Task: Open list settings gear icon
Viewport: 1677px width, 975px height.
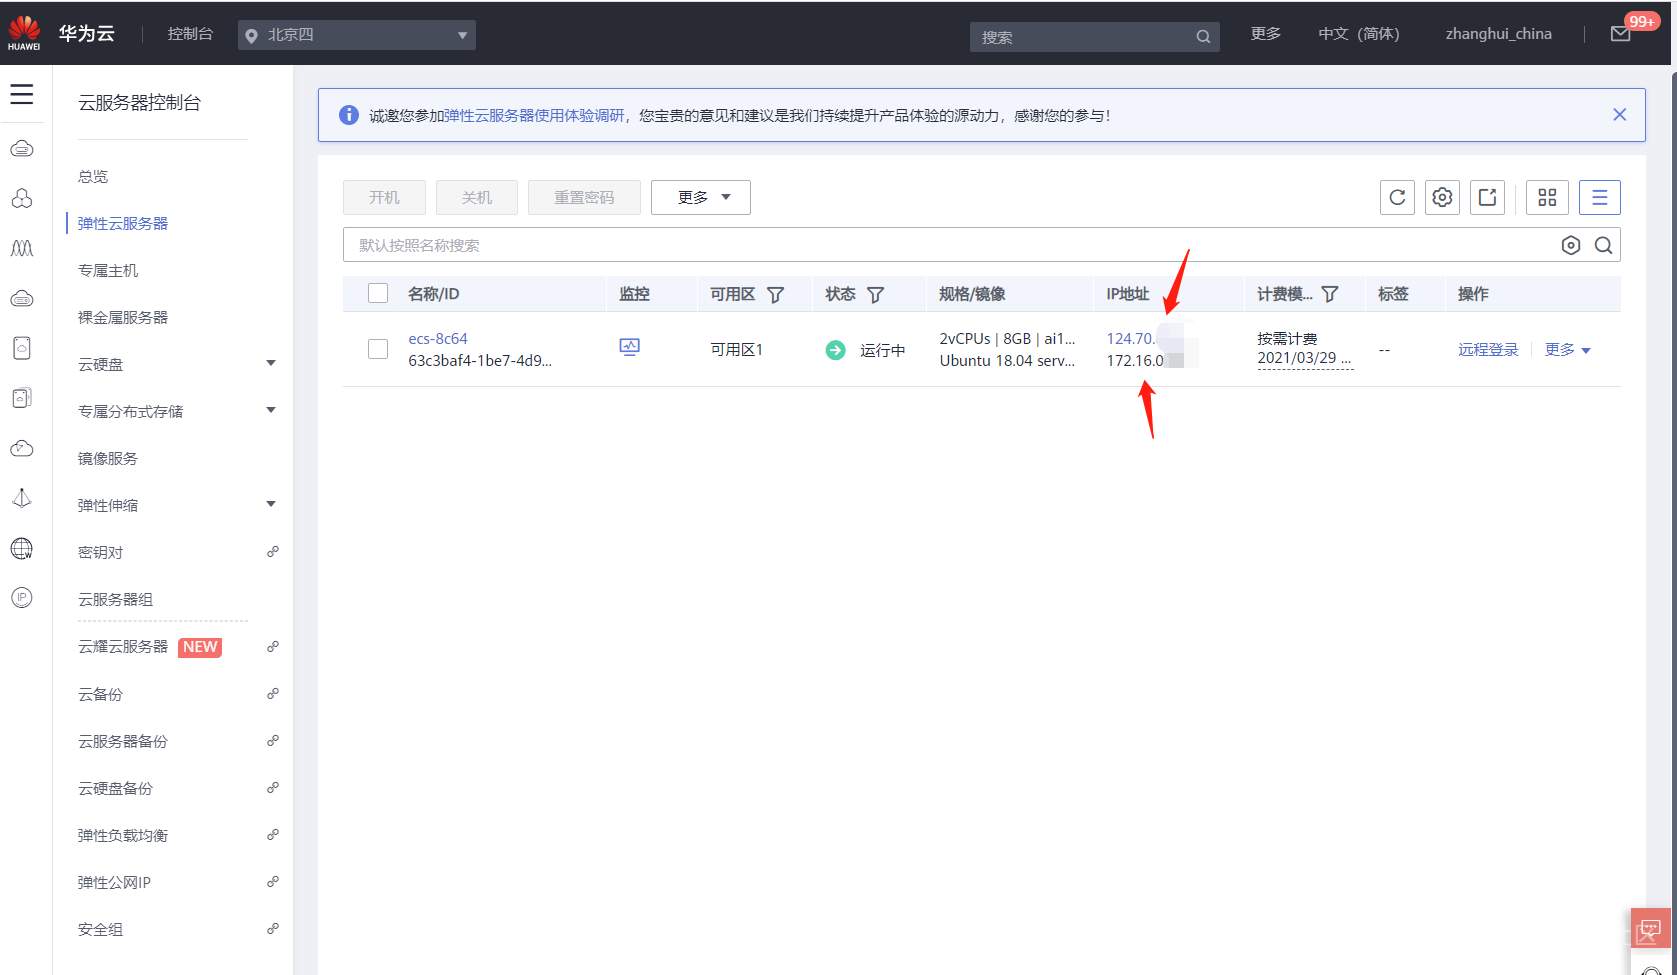Action: pyautogui.click(x=1442, y=197)
